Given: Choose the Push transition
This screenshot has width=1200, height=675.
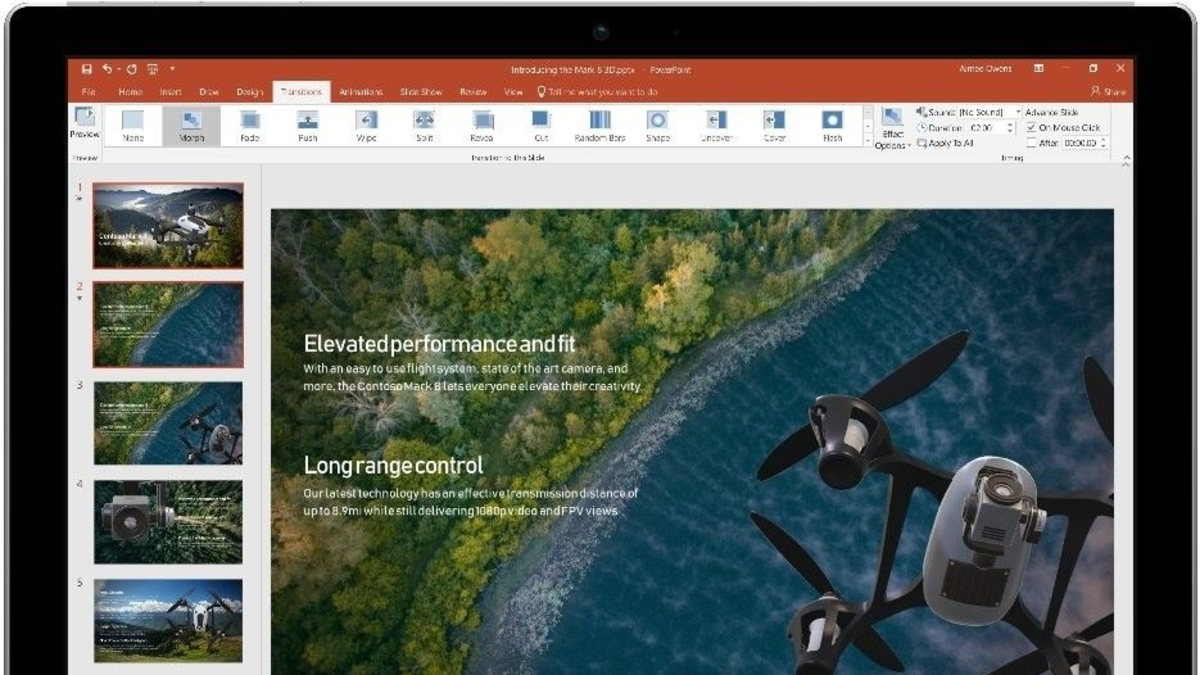Looking at the screenshot, I should click(307, 126).
